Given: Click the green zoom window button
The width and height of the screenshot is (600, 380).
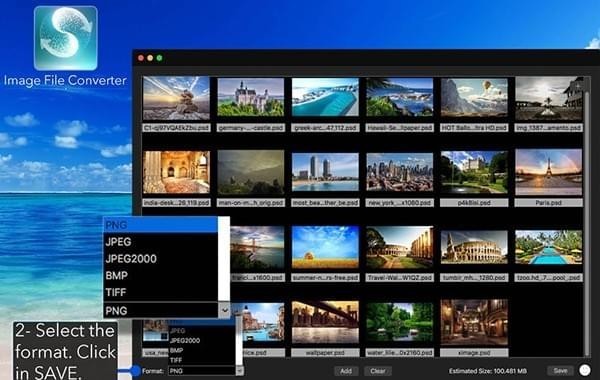Looking at the screenshot, I should pyautogui.click(x=160, y=58).
